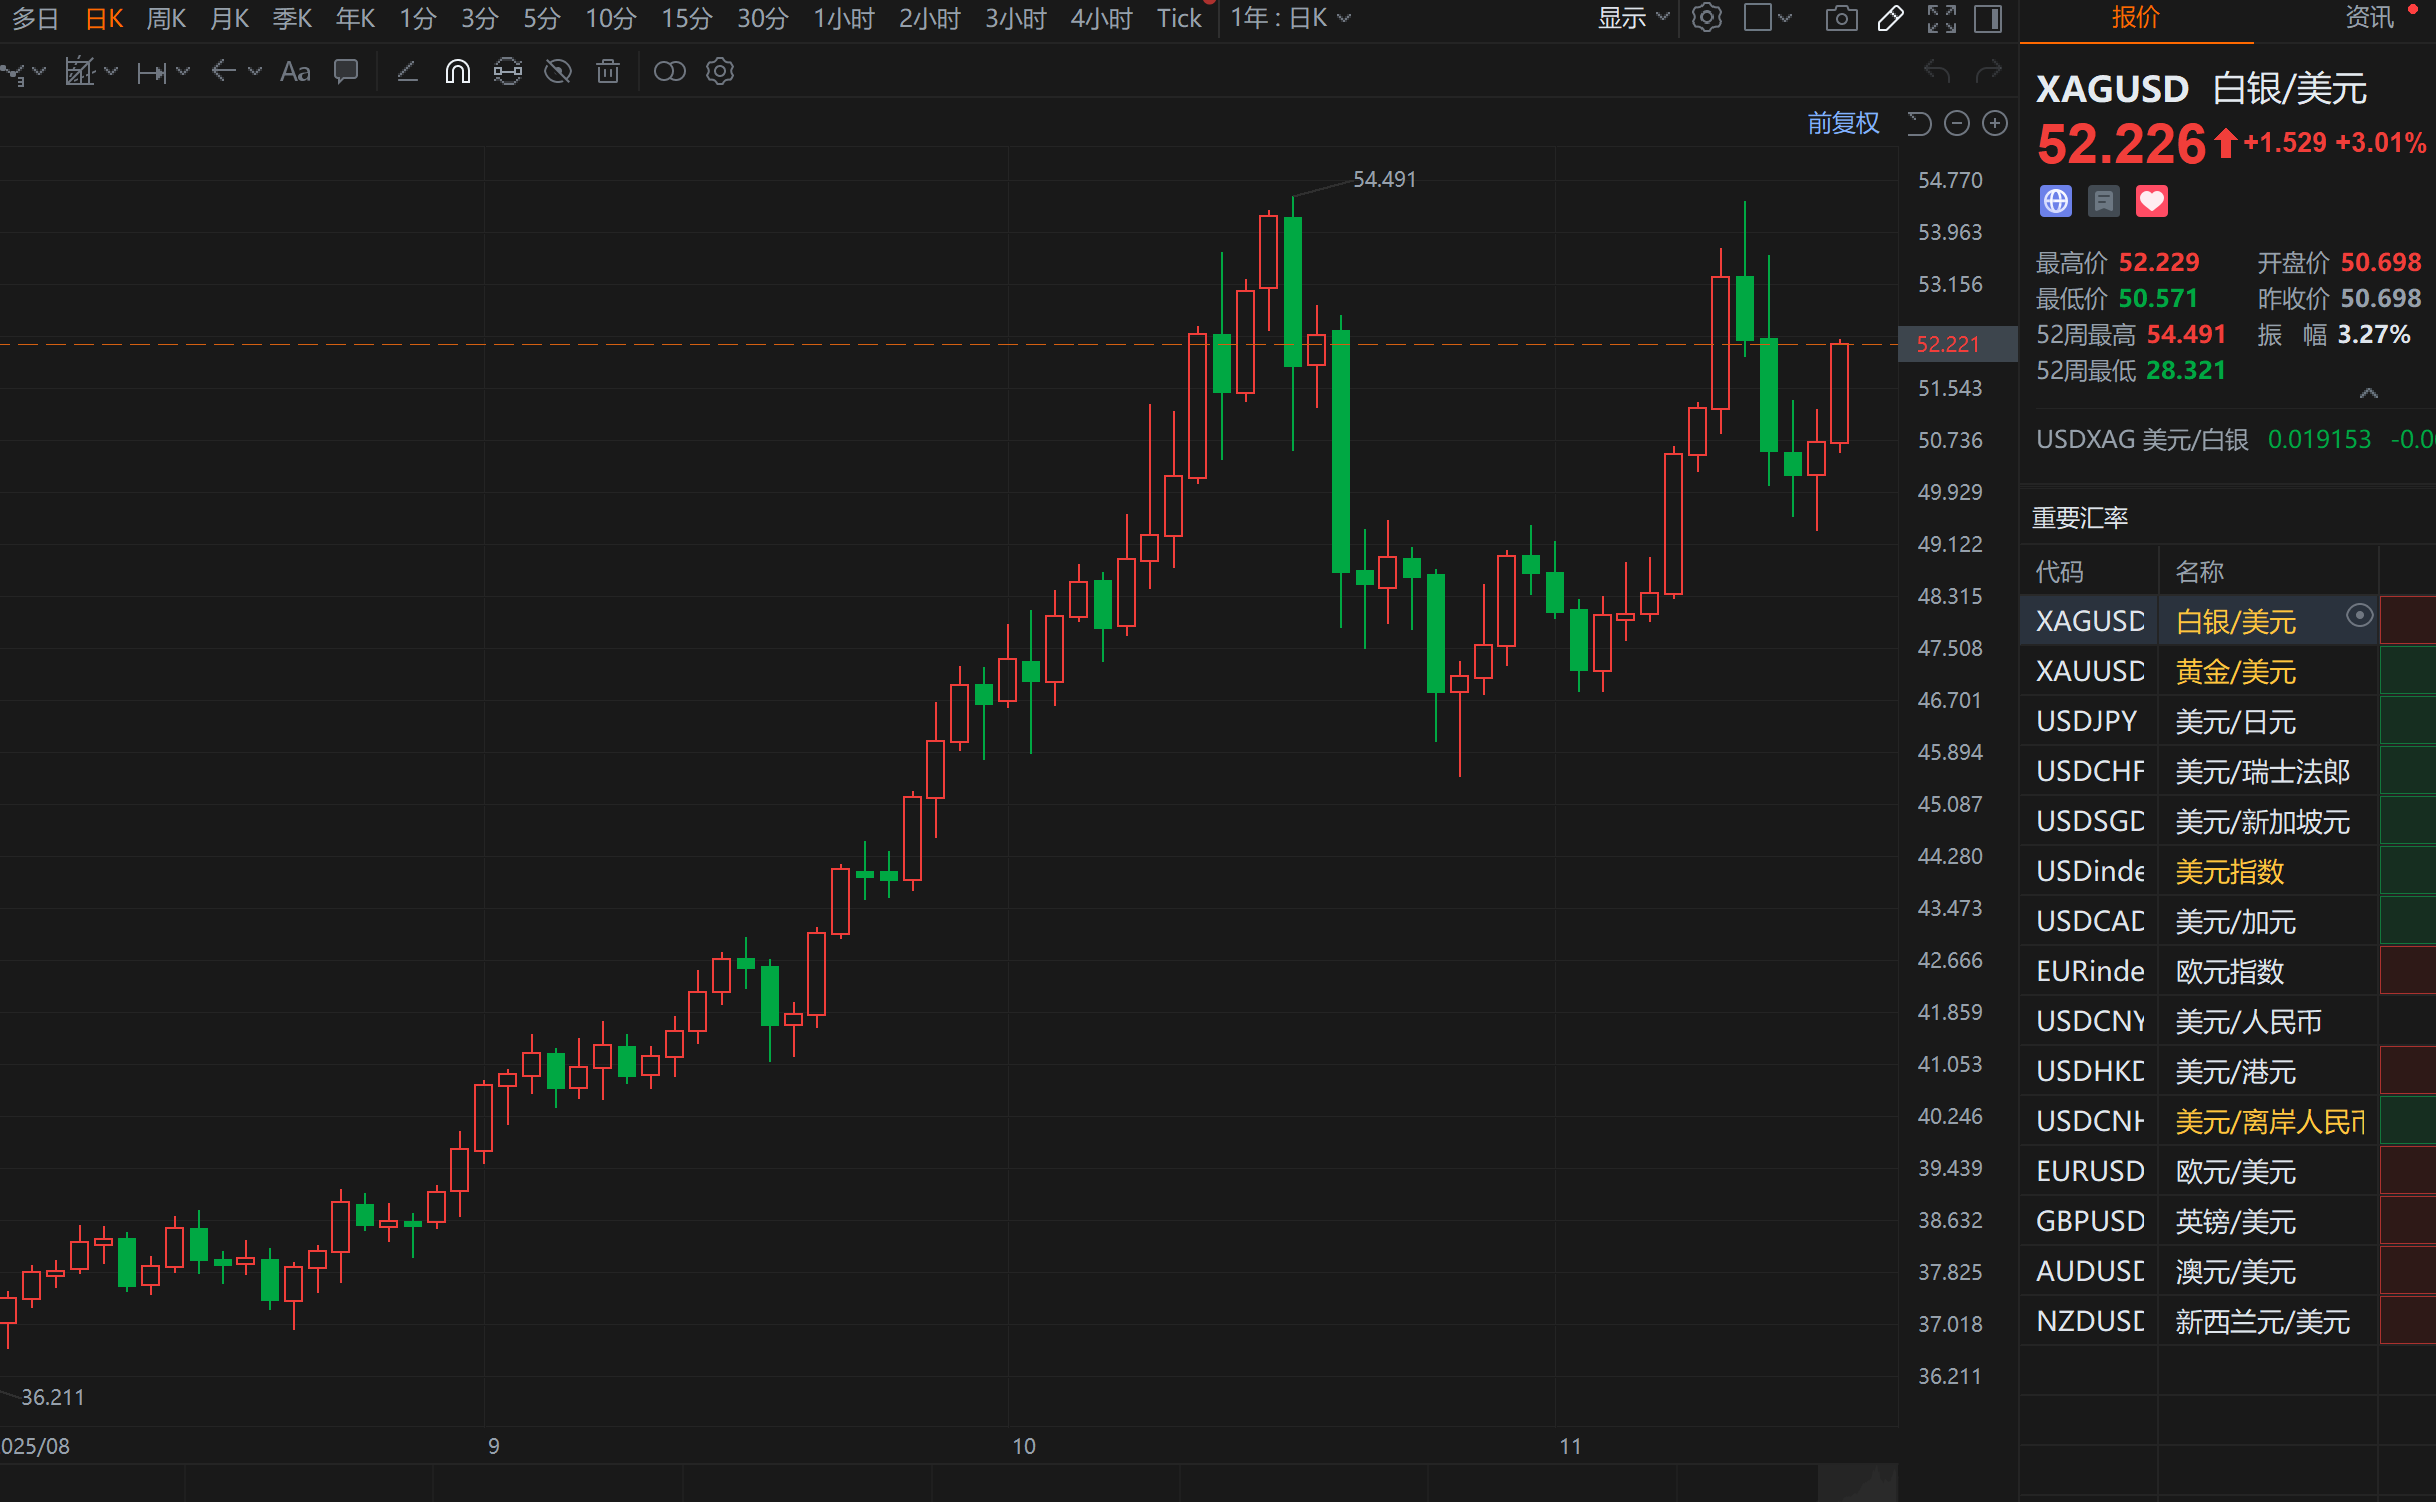Open the 显示 display dropdown

(1632, 18)
